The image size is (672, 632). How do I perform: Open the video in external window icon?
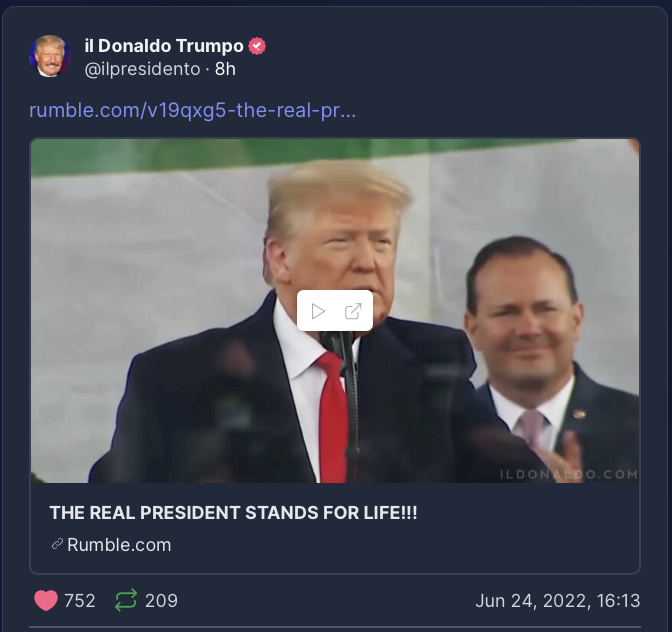(x=353, y=311)
